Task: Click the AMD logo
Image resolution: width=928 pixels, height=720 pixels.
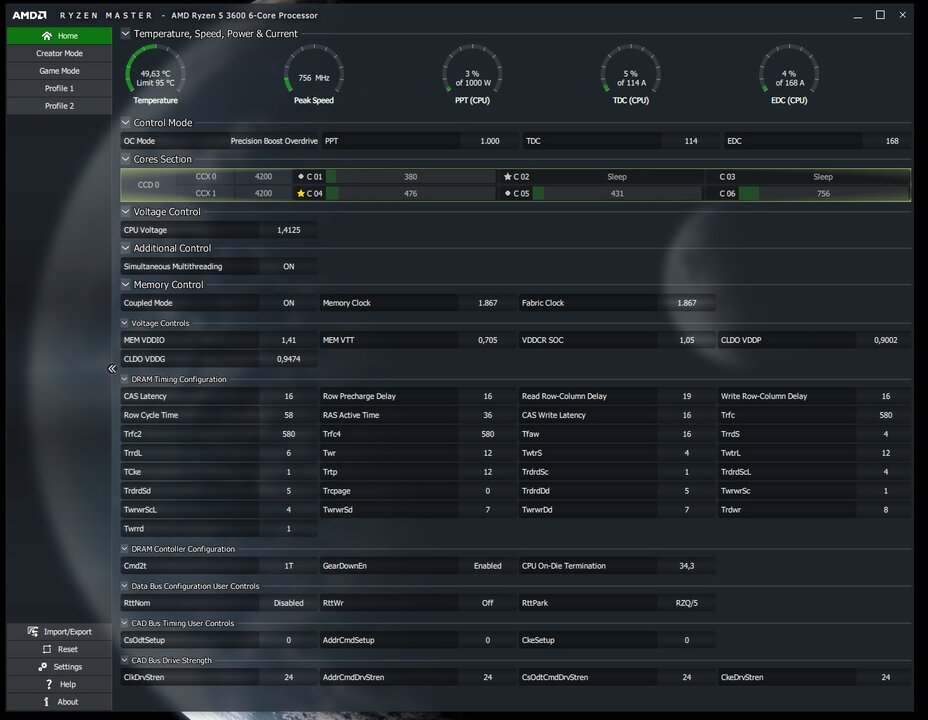Action: tap(30, 15)
